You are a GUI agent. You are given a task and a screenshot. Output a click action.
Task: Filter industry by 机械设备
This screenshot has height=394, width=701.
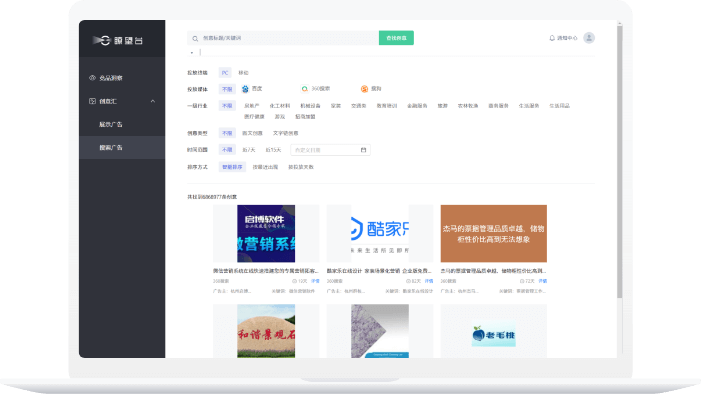coord(310,106)
